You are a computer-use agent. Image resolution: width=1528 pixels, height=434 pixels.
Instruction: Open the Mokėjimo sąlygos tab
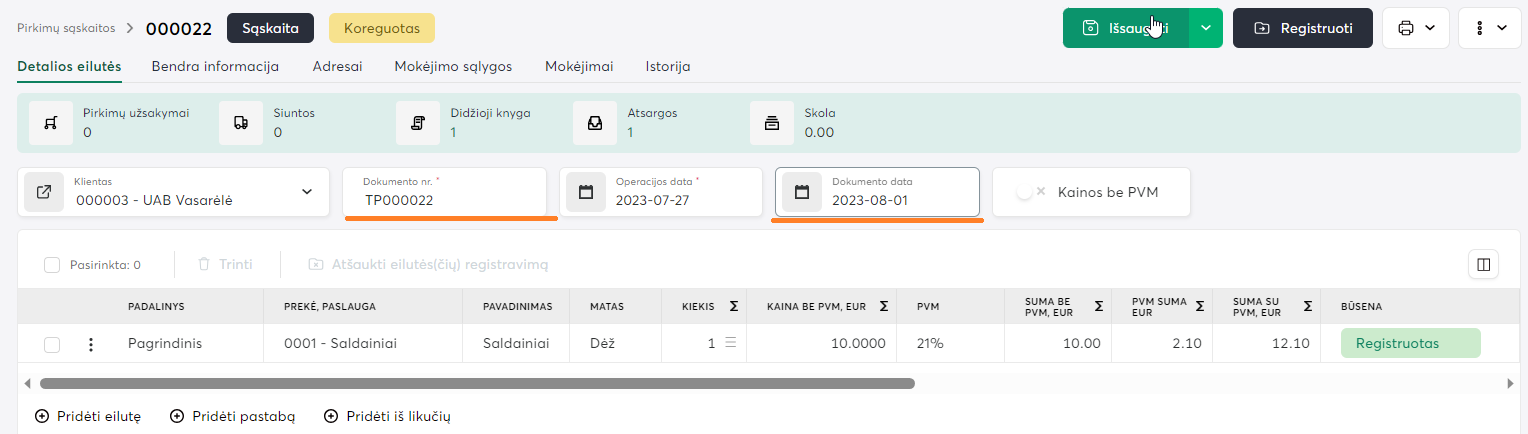[x=453, y=66]
